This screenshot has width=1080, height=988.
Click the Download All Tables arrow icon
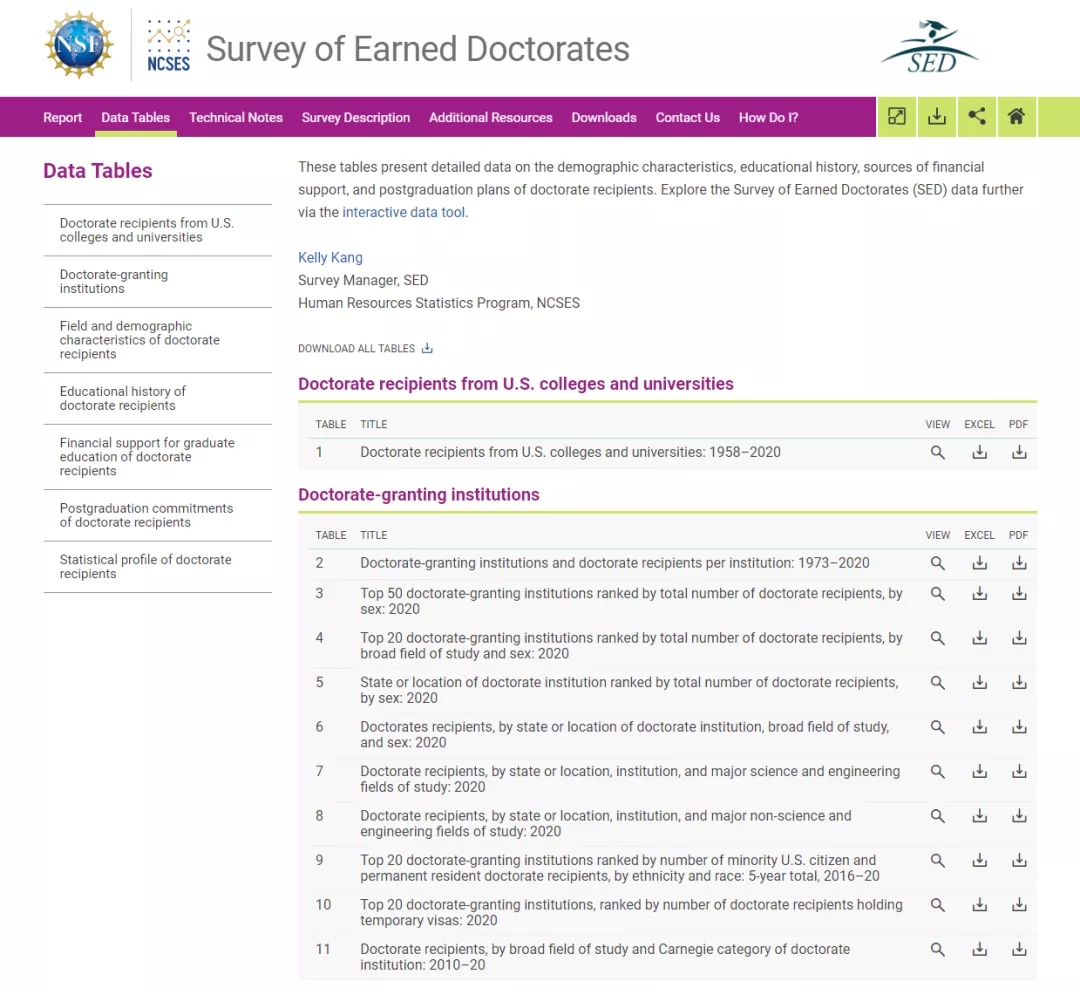(x=427, y=349)
